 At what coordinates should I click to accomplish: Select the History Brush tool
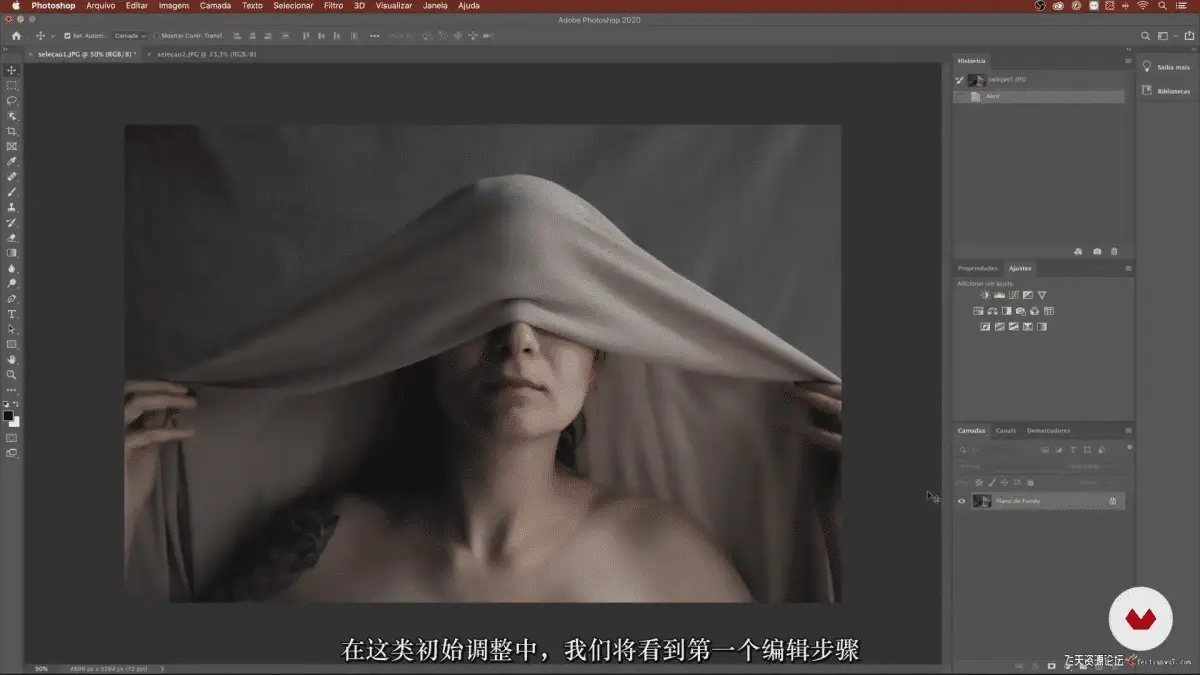pos(12,223)
